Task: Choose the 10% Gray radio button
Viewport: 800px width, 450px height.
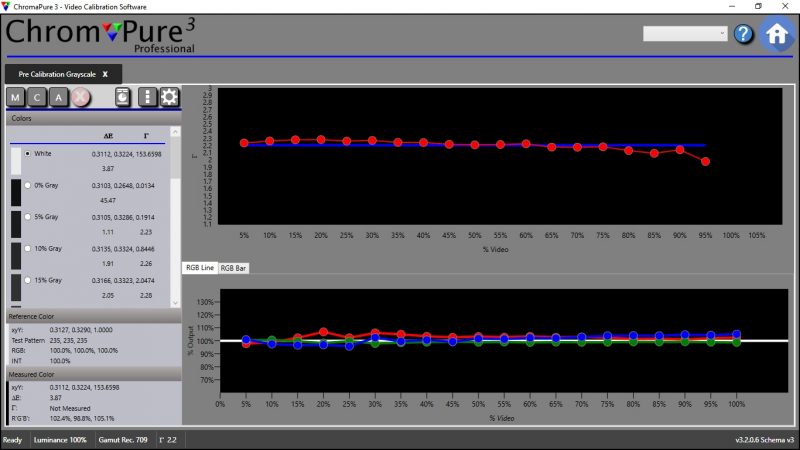Action: (x=27, y=247)
